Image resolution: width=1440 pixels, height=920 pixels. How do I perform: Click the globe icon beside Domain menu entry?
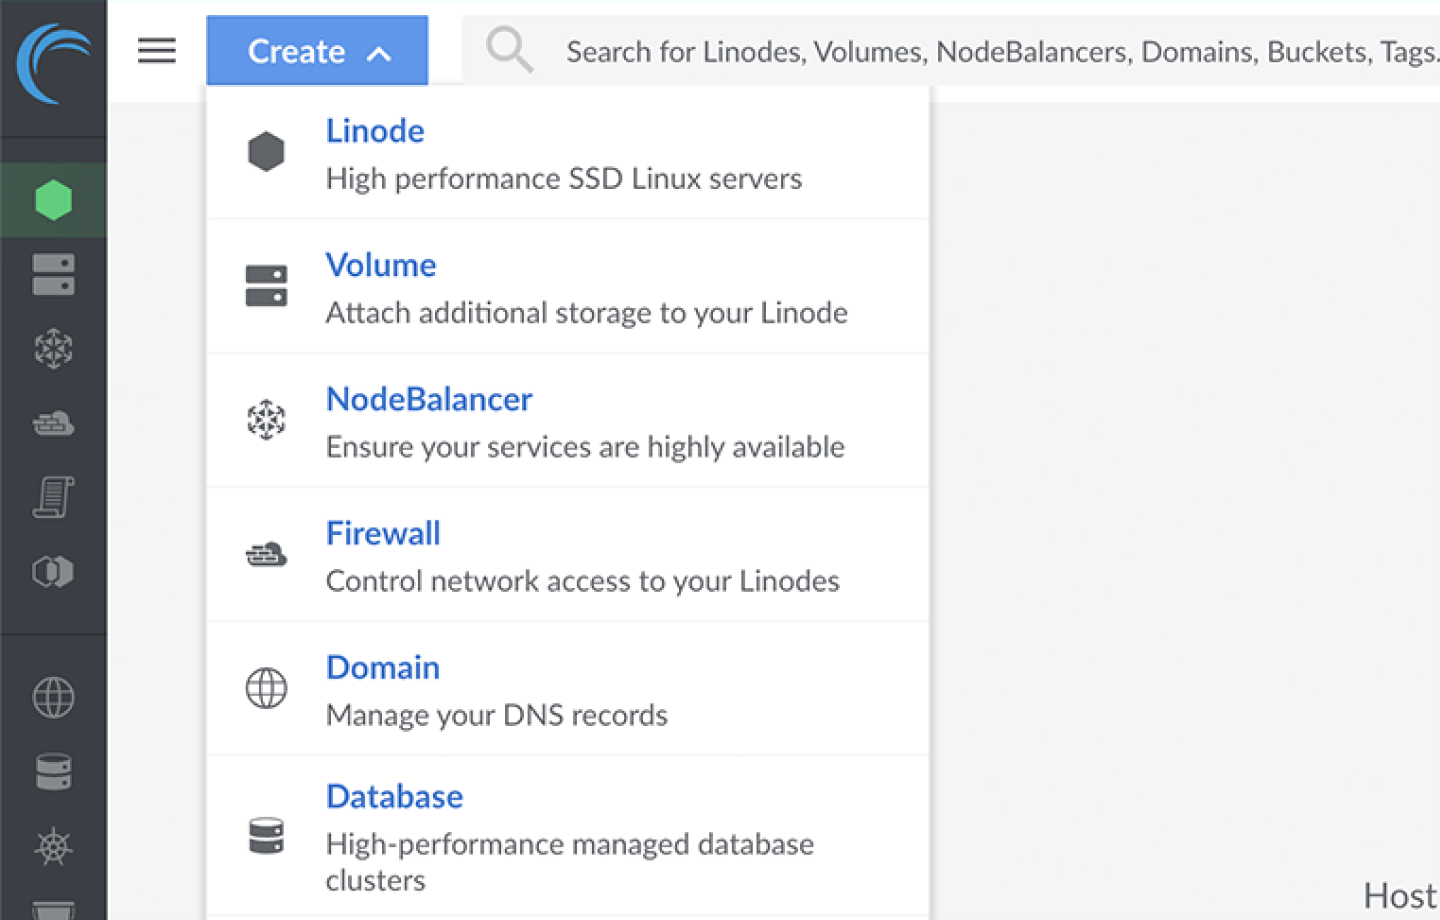(x=266, y=688)
